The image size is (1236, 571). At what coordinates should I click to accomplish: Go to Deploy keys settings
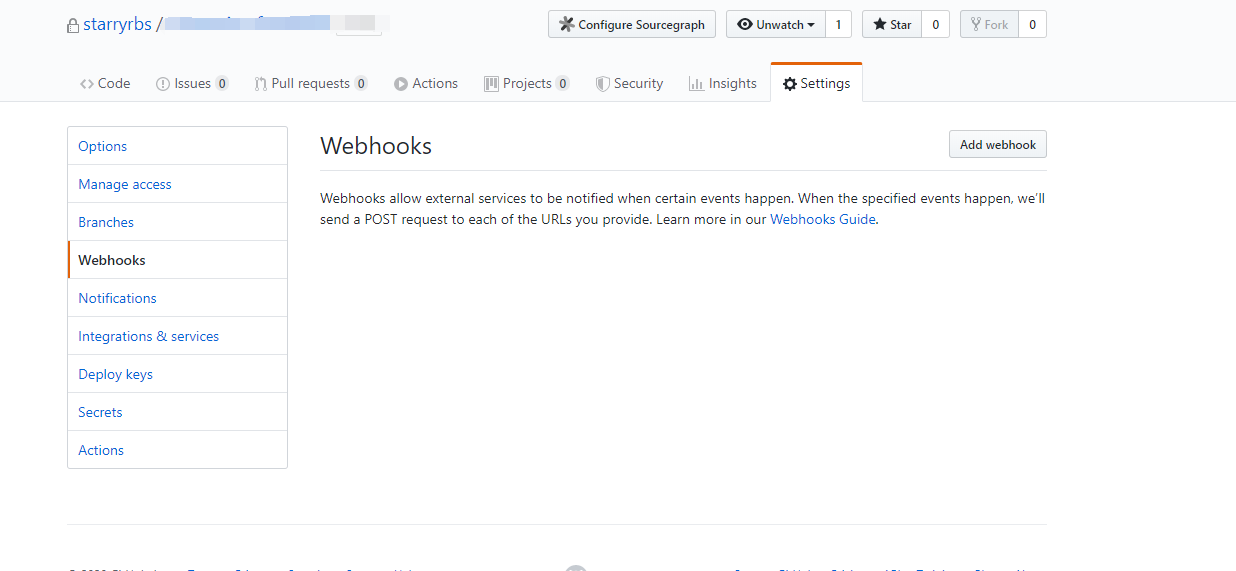(x=116, y=374)
